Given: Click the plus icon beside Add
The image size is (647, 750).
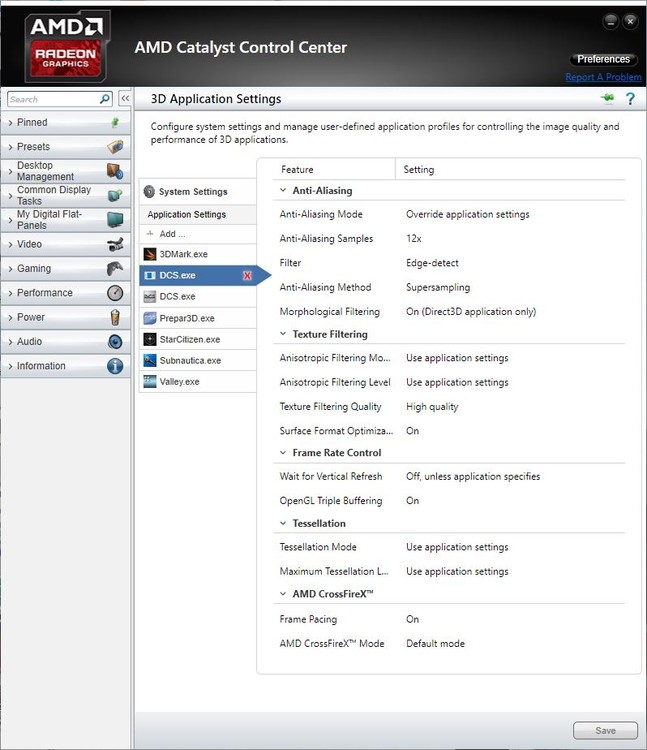Looking at the screenshot, I should (150, 234).
